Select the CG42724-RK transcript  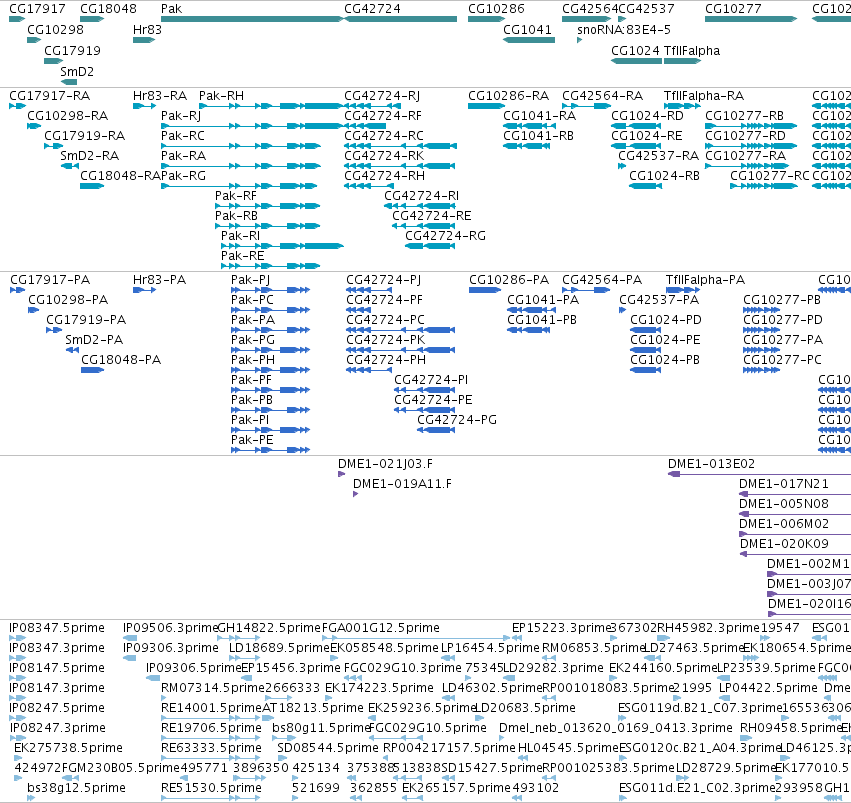coord(400,166)
